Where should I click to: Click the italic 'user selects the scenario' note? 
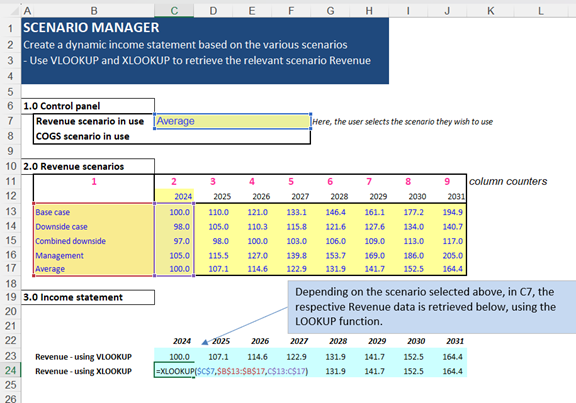403,122
